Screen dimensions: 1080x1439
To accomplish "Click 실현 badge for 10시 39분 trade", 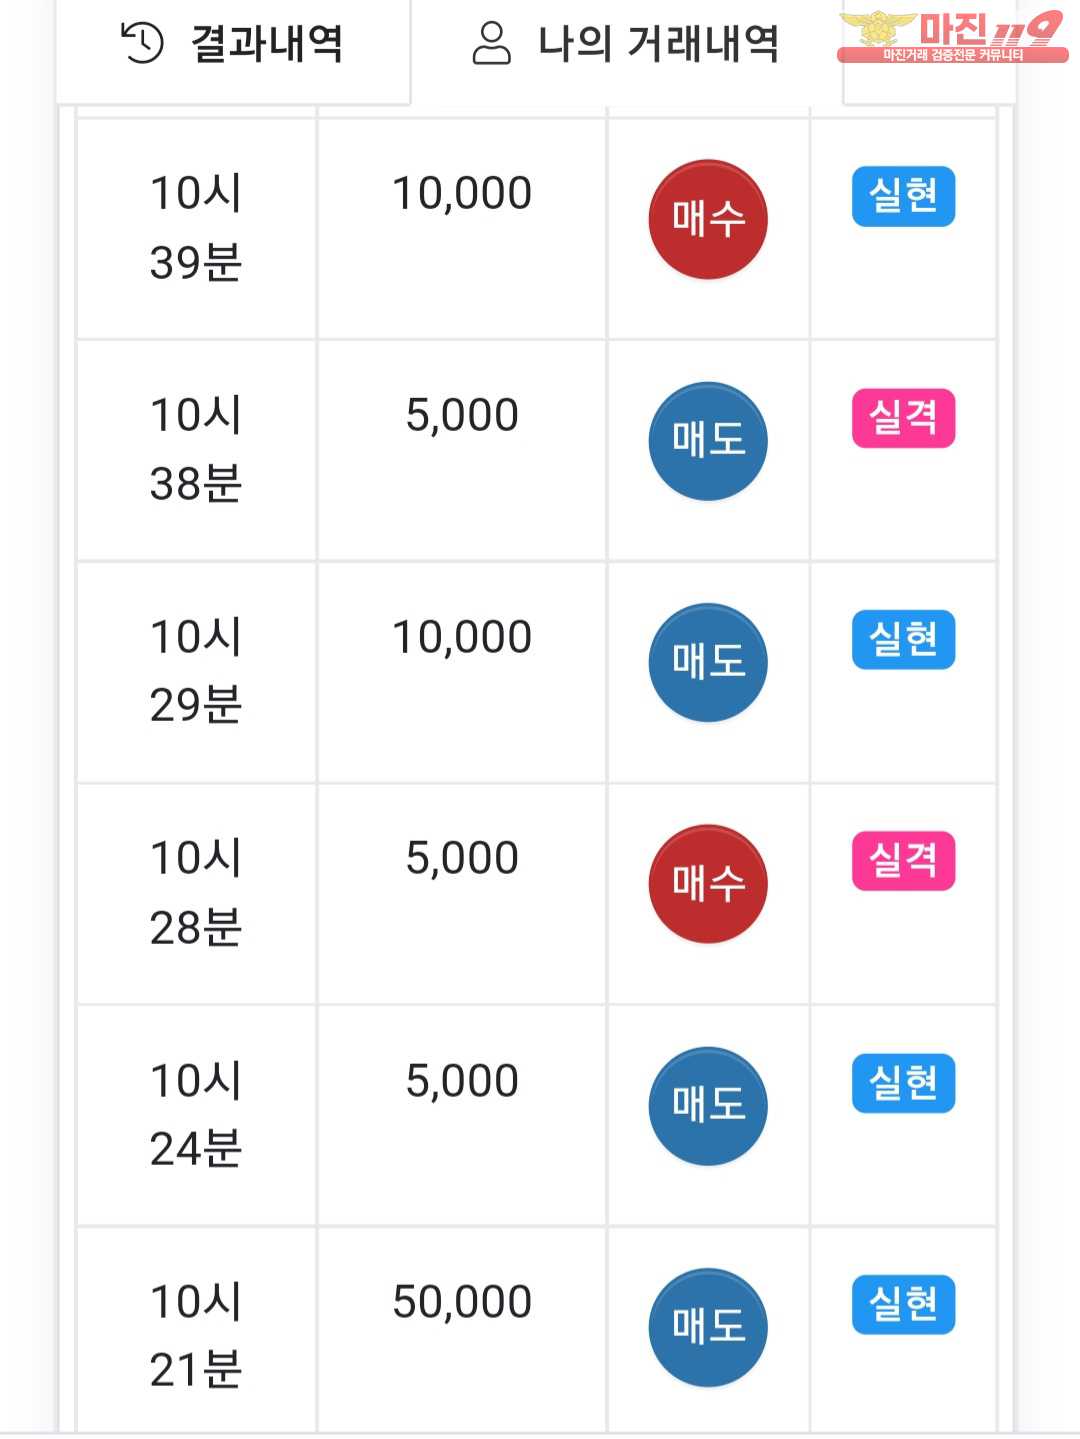I will pos(903,196).
